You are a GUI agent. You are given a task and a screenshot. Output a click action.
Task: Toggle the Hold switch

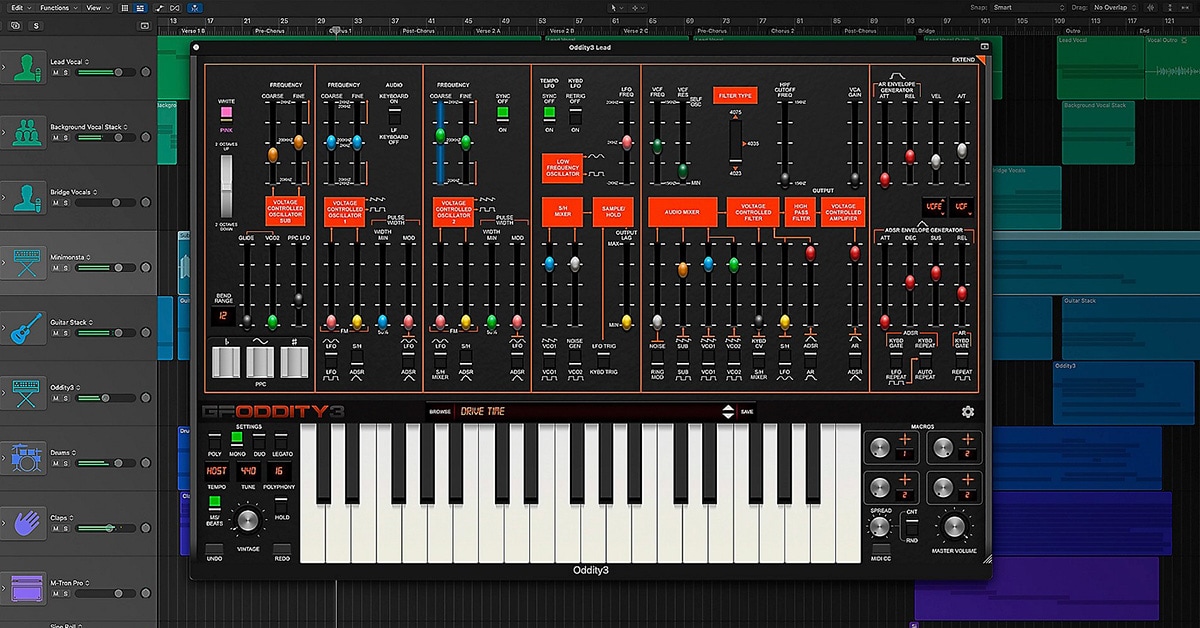(x=282, y=504)
